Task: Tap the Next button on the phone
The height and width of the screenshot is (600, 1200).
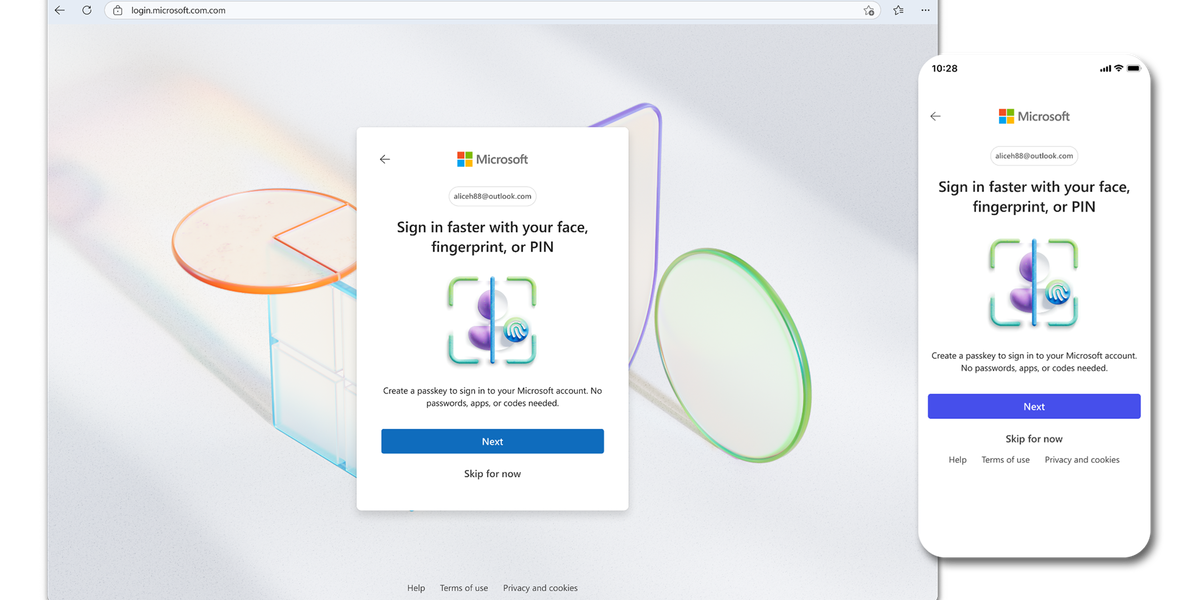Action: pyautogui.click(x=1034, y=407)
